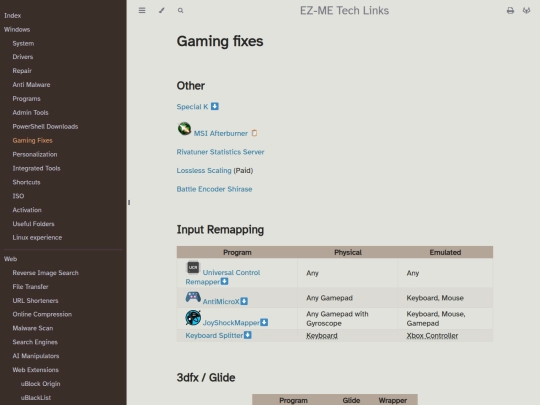The height and width of the screenshot is (405, 540).
Task: Open Malware Scan in the sidebar
Action: [33, 328]
